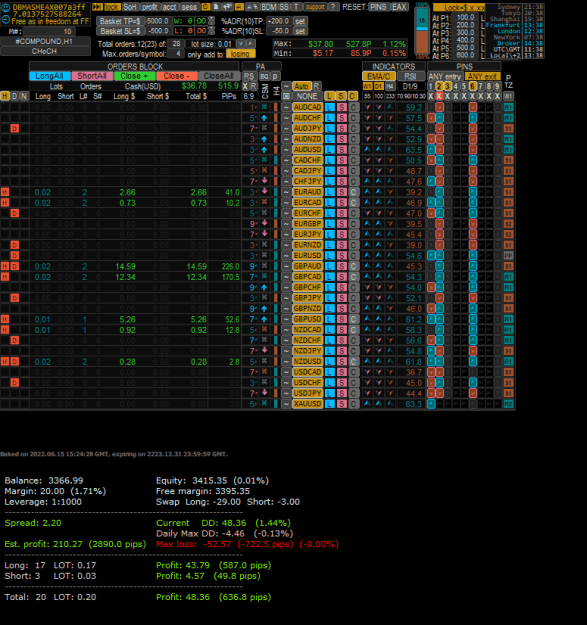This screenshot has height=625, width=587.
Task: Toggle pin 6 in the PINS header
Action: pos(473,86)
